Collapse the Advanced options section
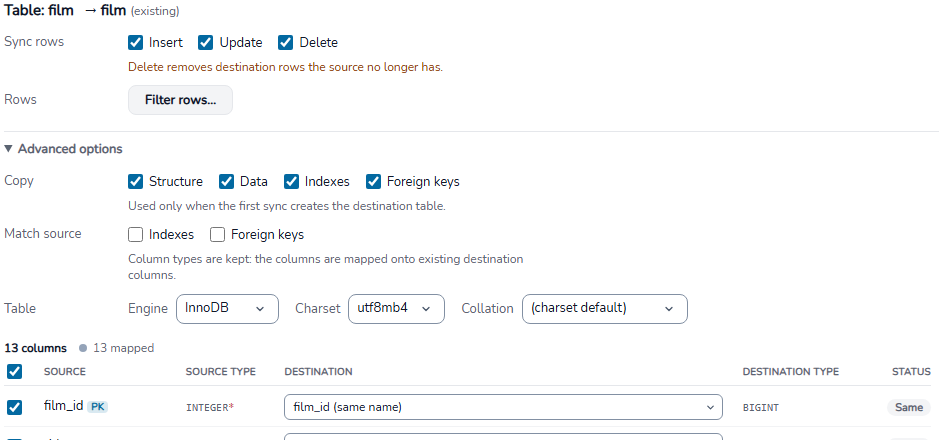Image resolution: width=943 pixels, height=440 pixels. [x=63, y=149]
